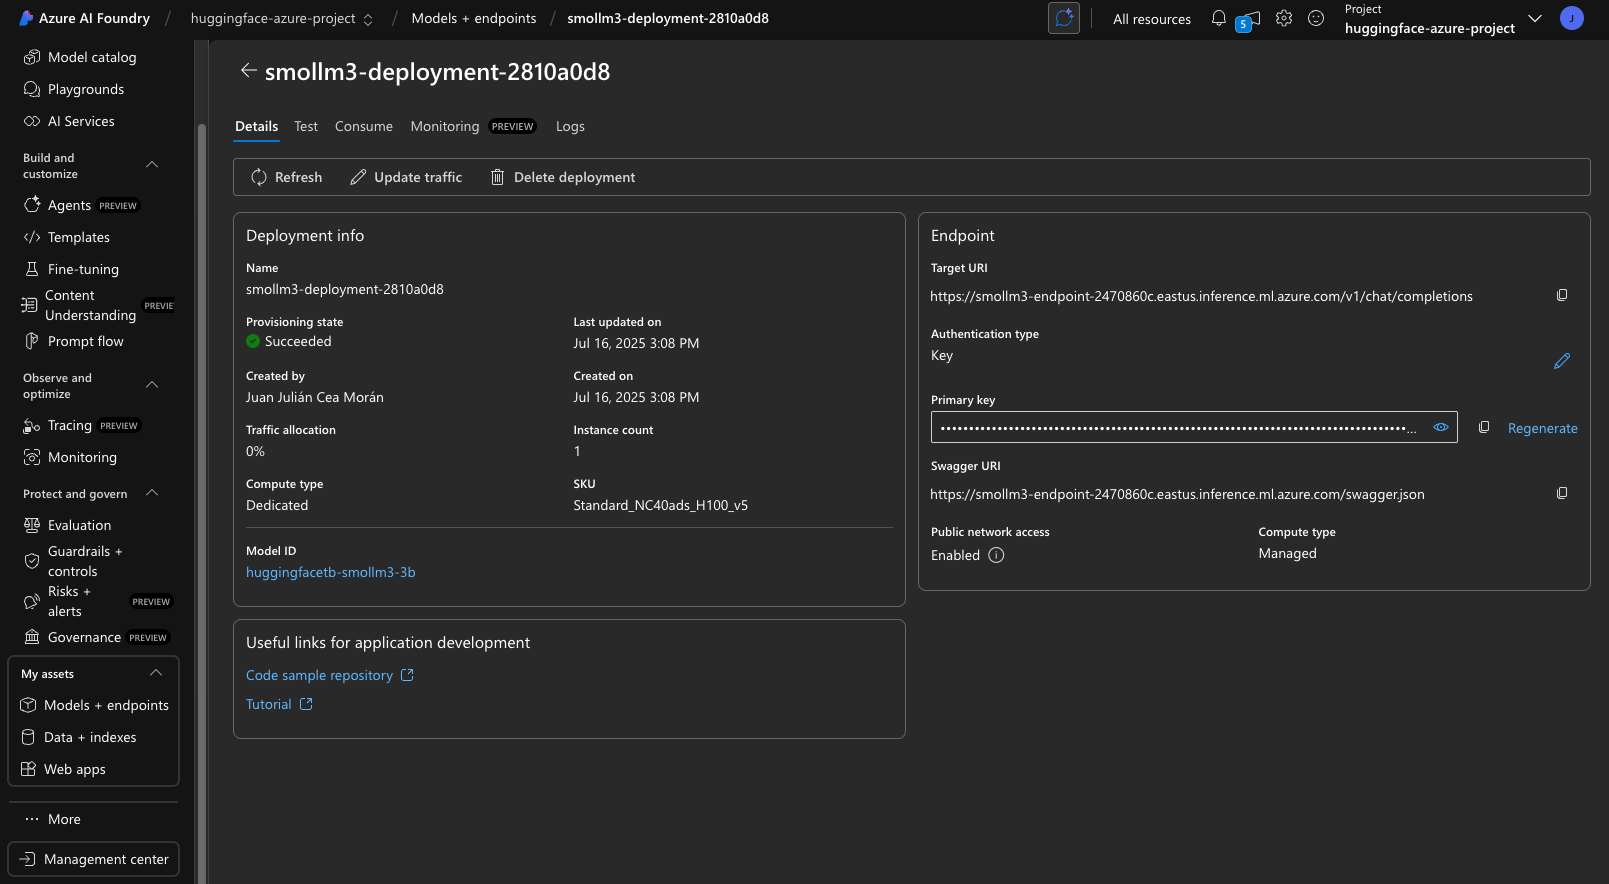Reveal the primary key with eye icon

coord(1440,427)
